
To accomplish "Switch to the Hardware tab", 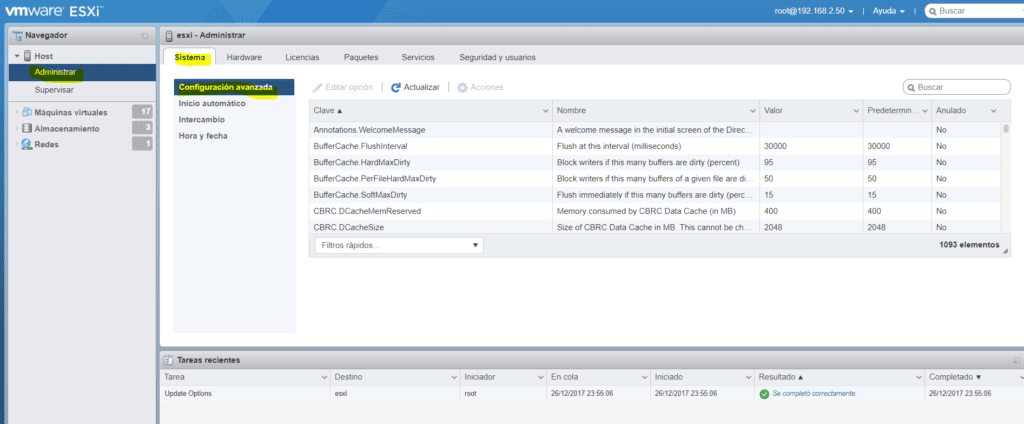I will (244, 57).
